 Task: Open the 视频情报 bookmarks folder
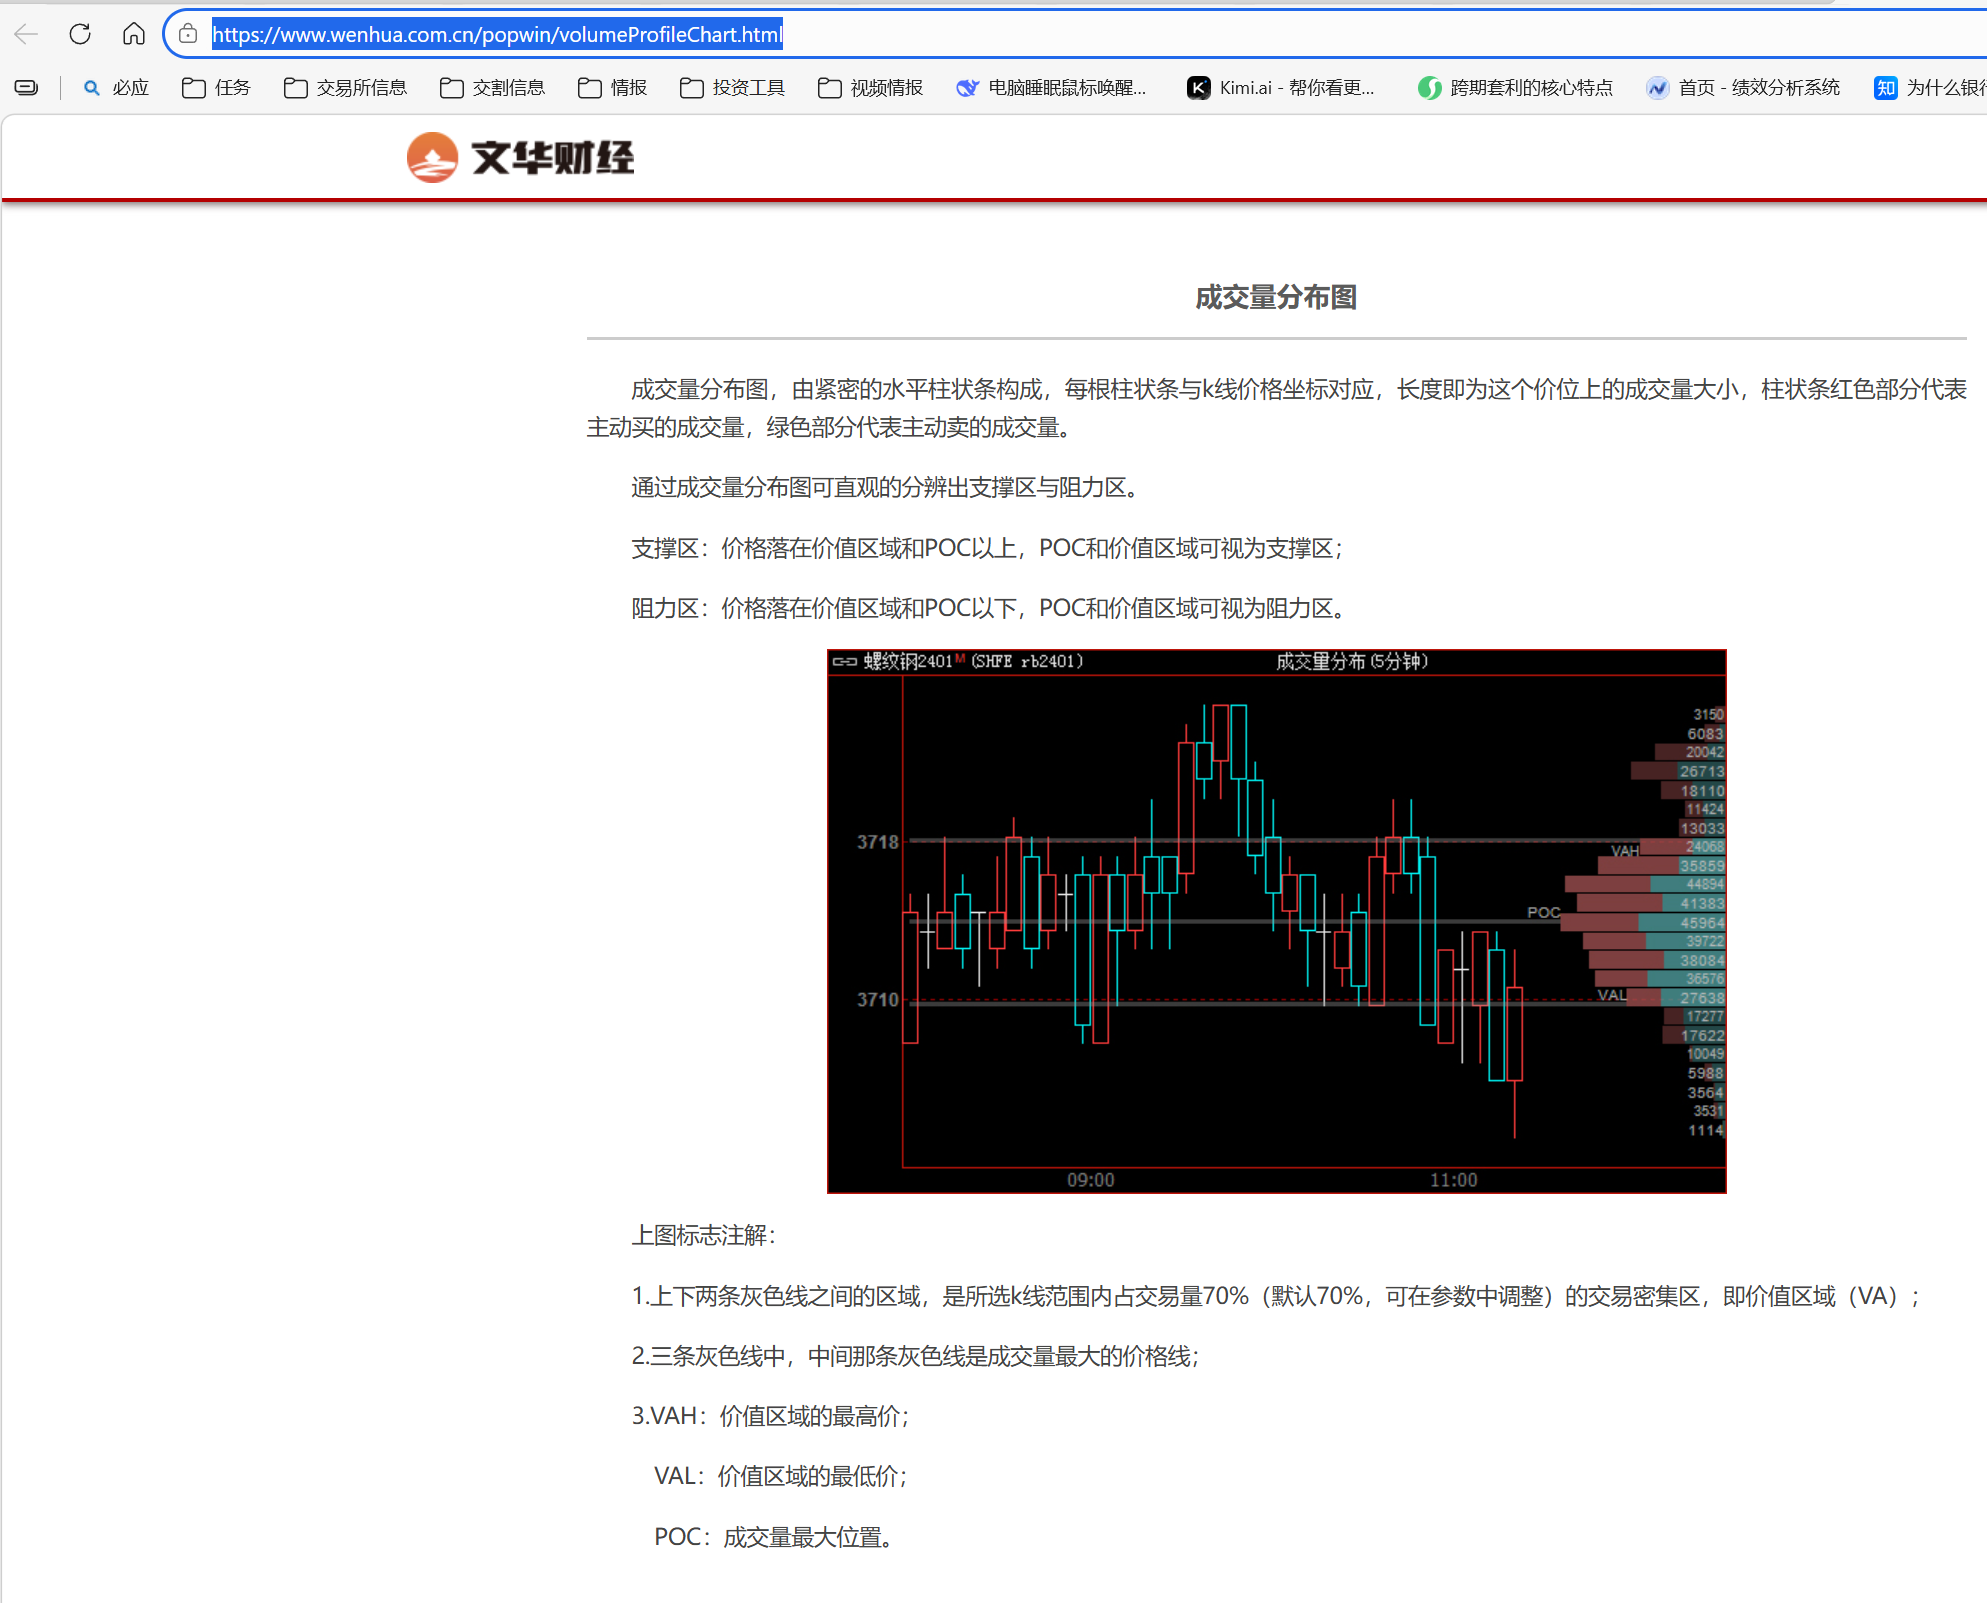871,88
